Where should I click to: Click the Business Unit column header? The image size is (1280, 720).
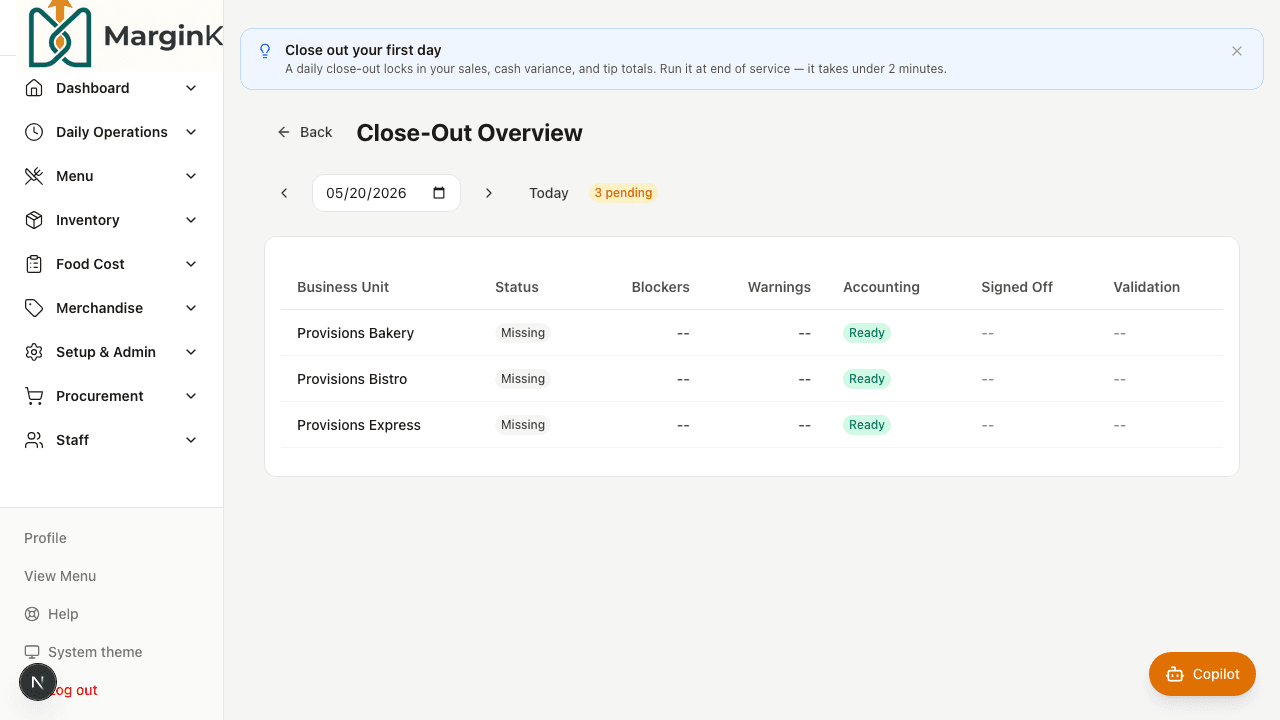point(343,287)
